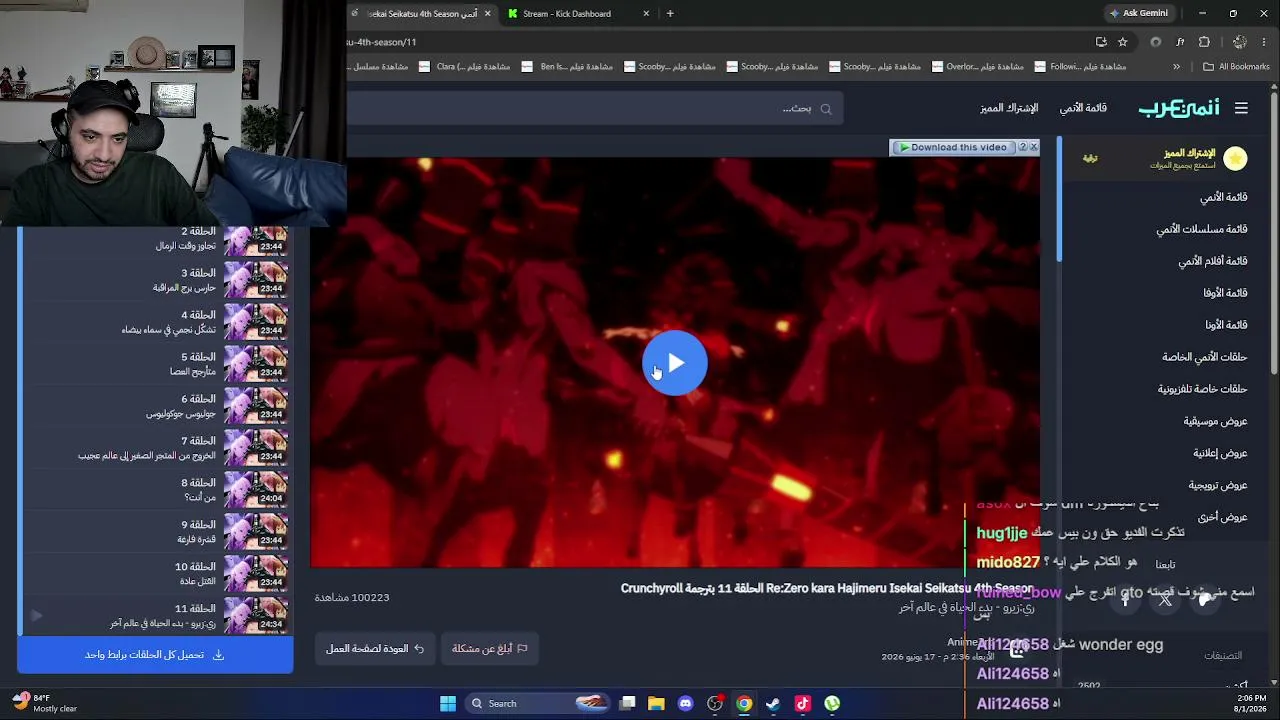Open Windows taskbar Search box
The height and width of the screenshot is (720, 1280).
539,703
